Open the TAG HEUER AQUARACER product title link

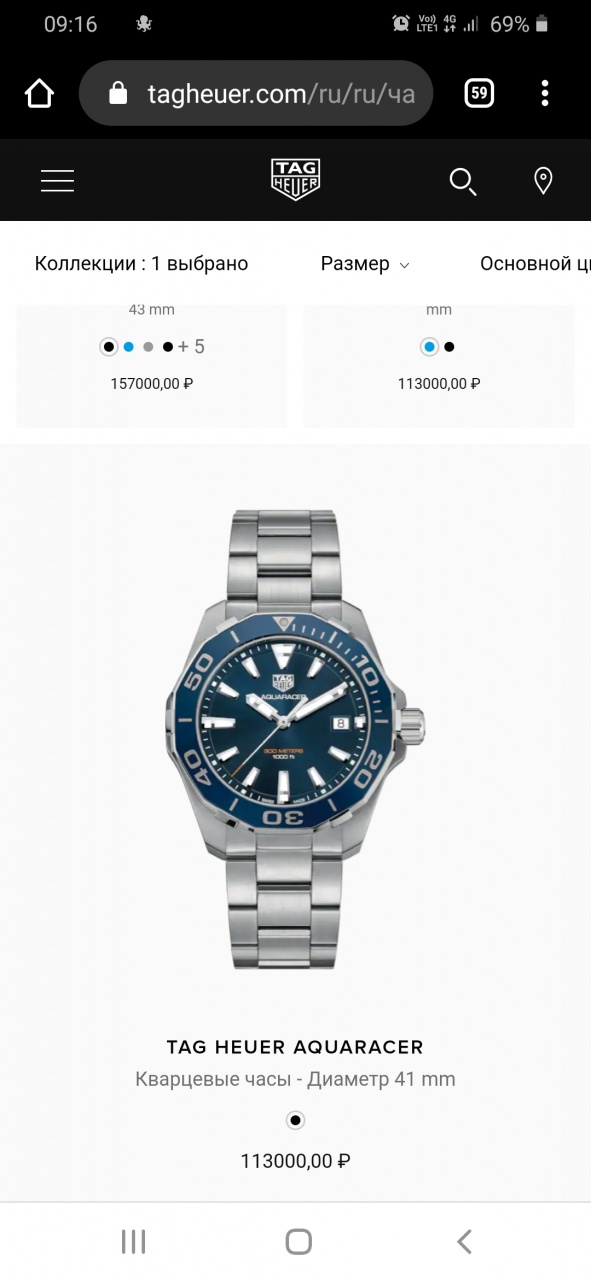coord(295,1047)
